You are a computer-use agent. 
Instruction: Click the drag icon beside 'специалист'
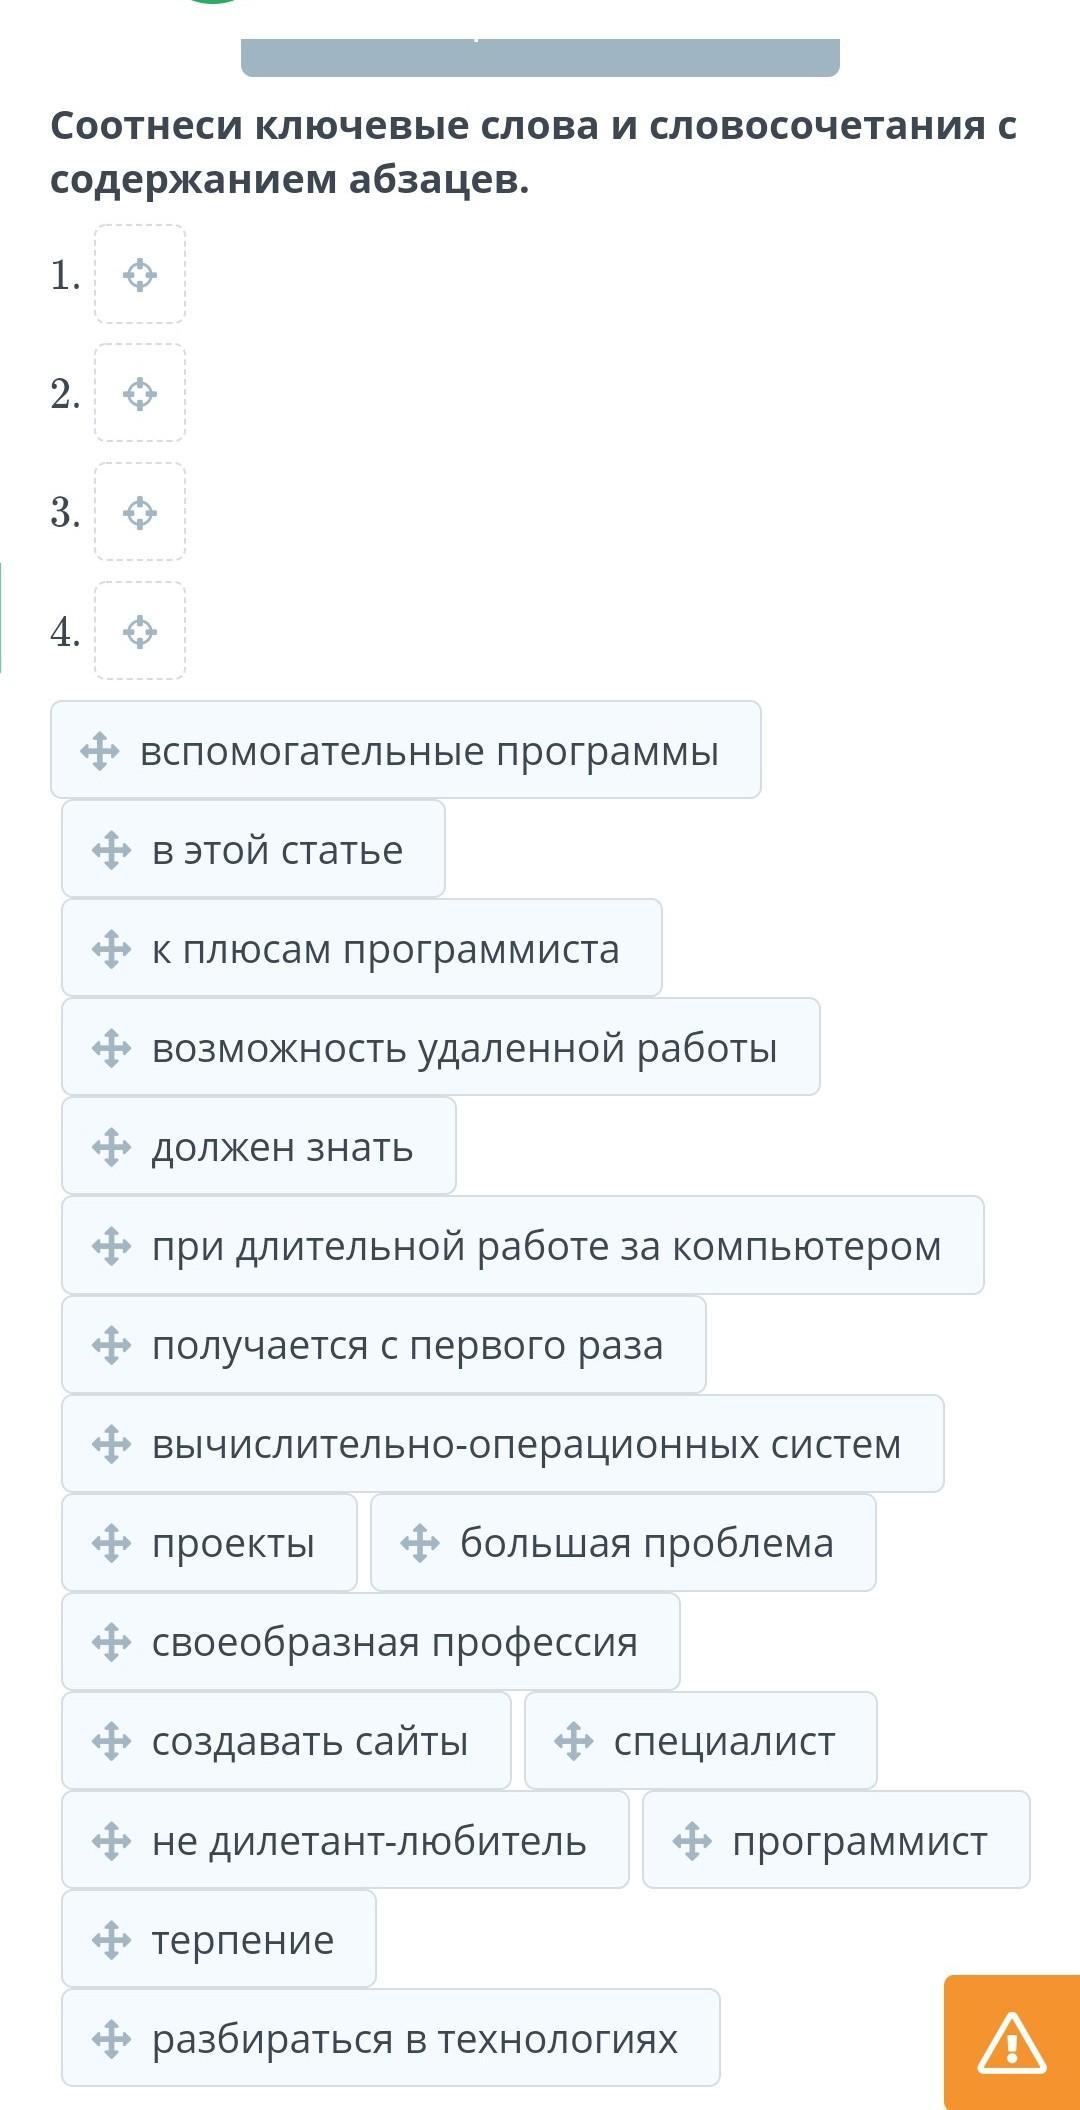click(x=574, y=1740)
